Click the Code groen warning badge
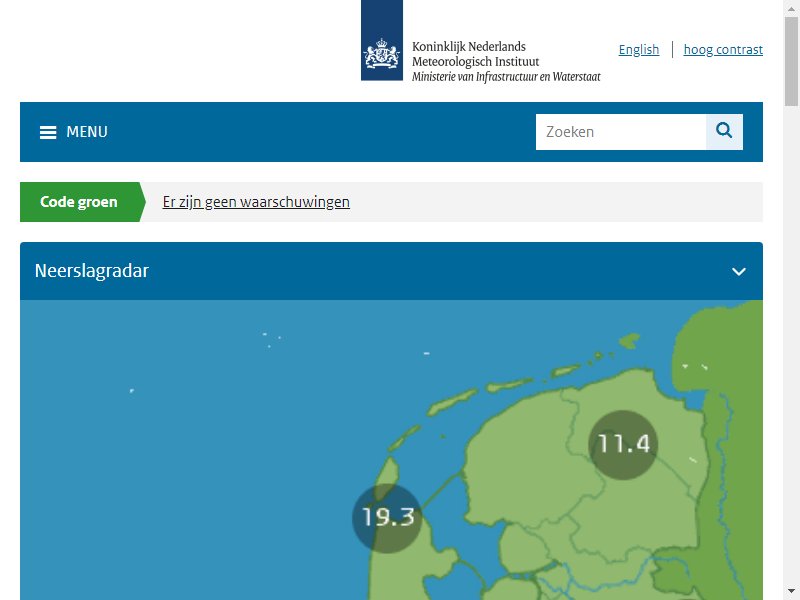Screen dimensions: 800x600 [x=83, y=202]
